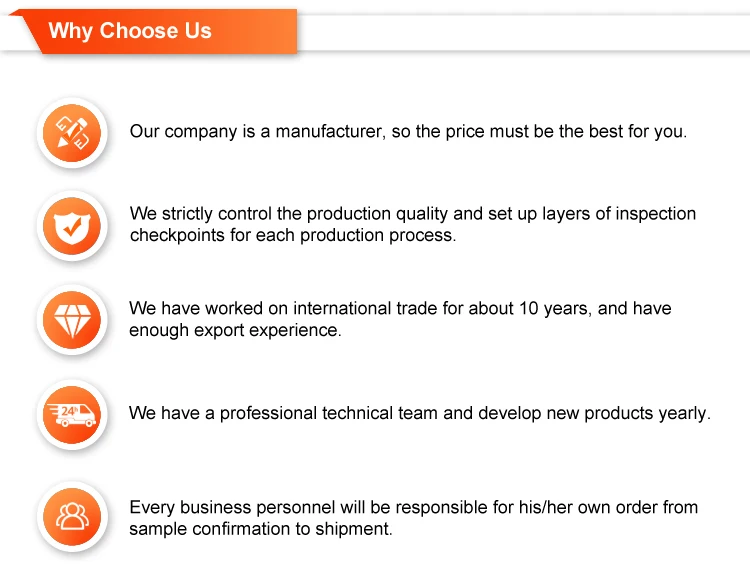
Task: Click the checkpoints for each production process line
Action: click(x=293, y=235)
